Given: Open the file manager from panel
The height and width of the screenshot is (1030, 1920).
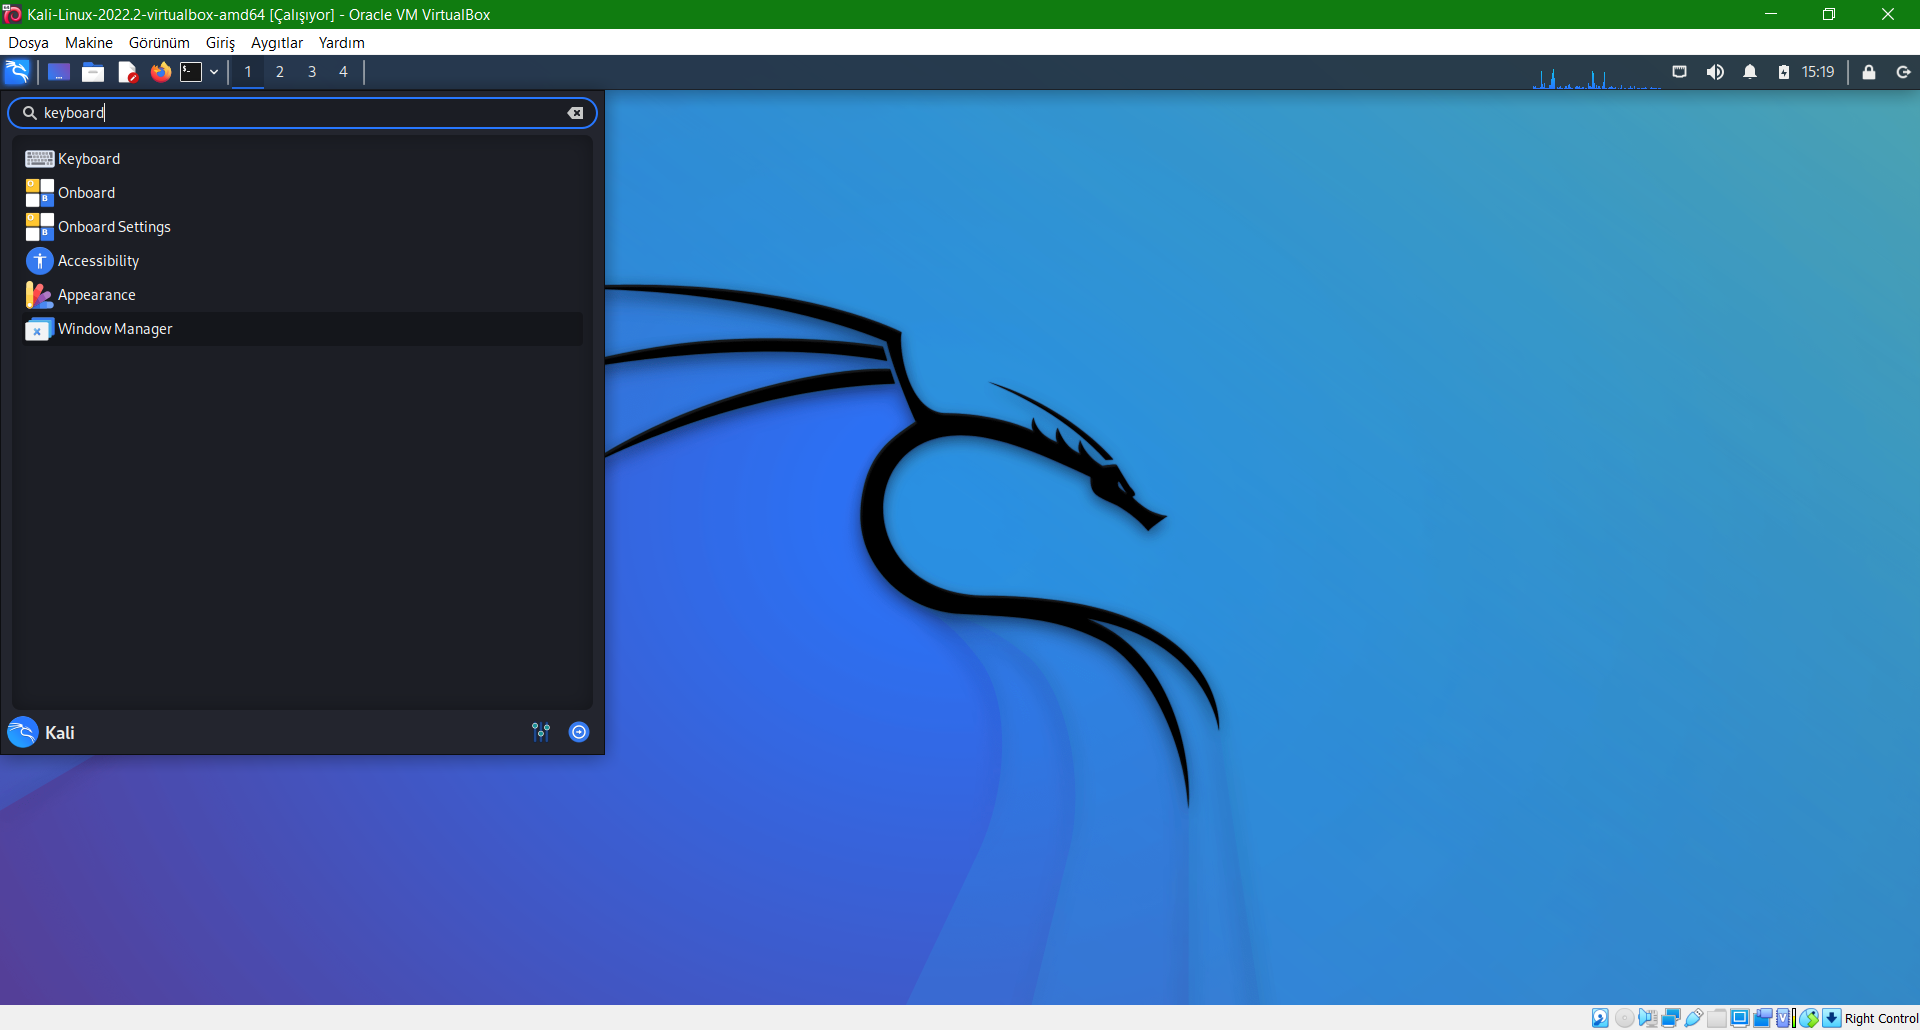Looking at the screenshot, I should coord(93,72).
